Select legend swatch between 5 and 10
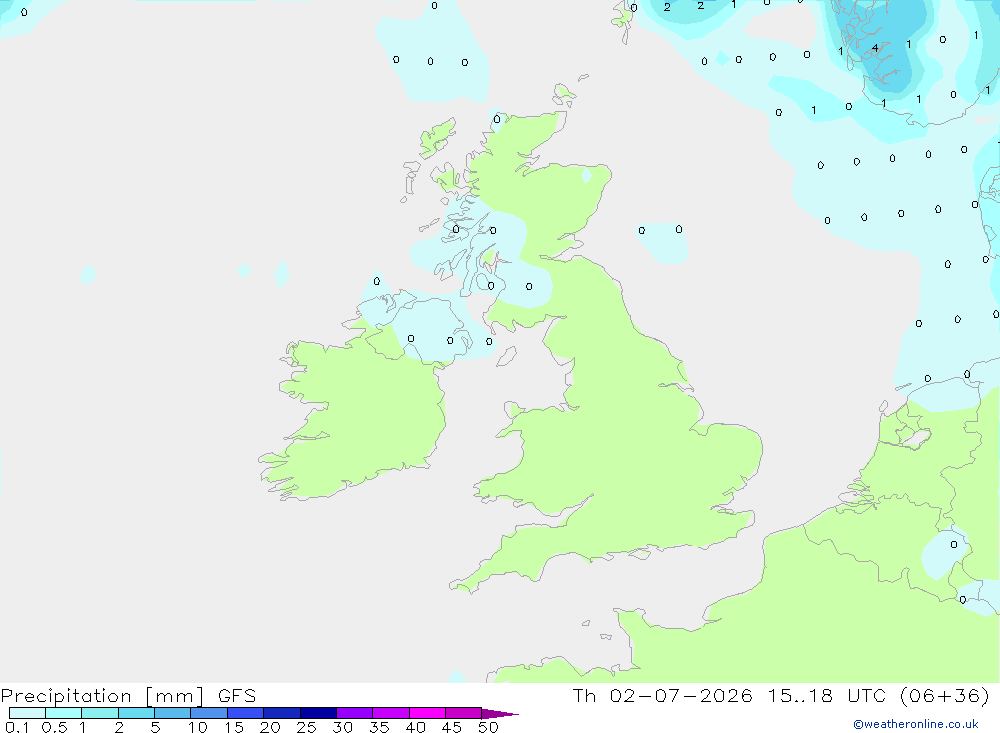Image resolution: width=1000 pixels, height=733 pixels. [173, 713]
